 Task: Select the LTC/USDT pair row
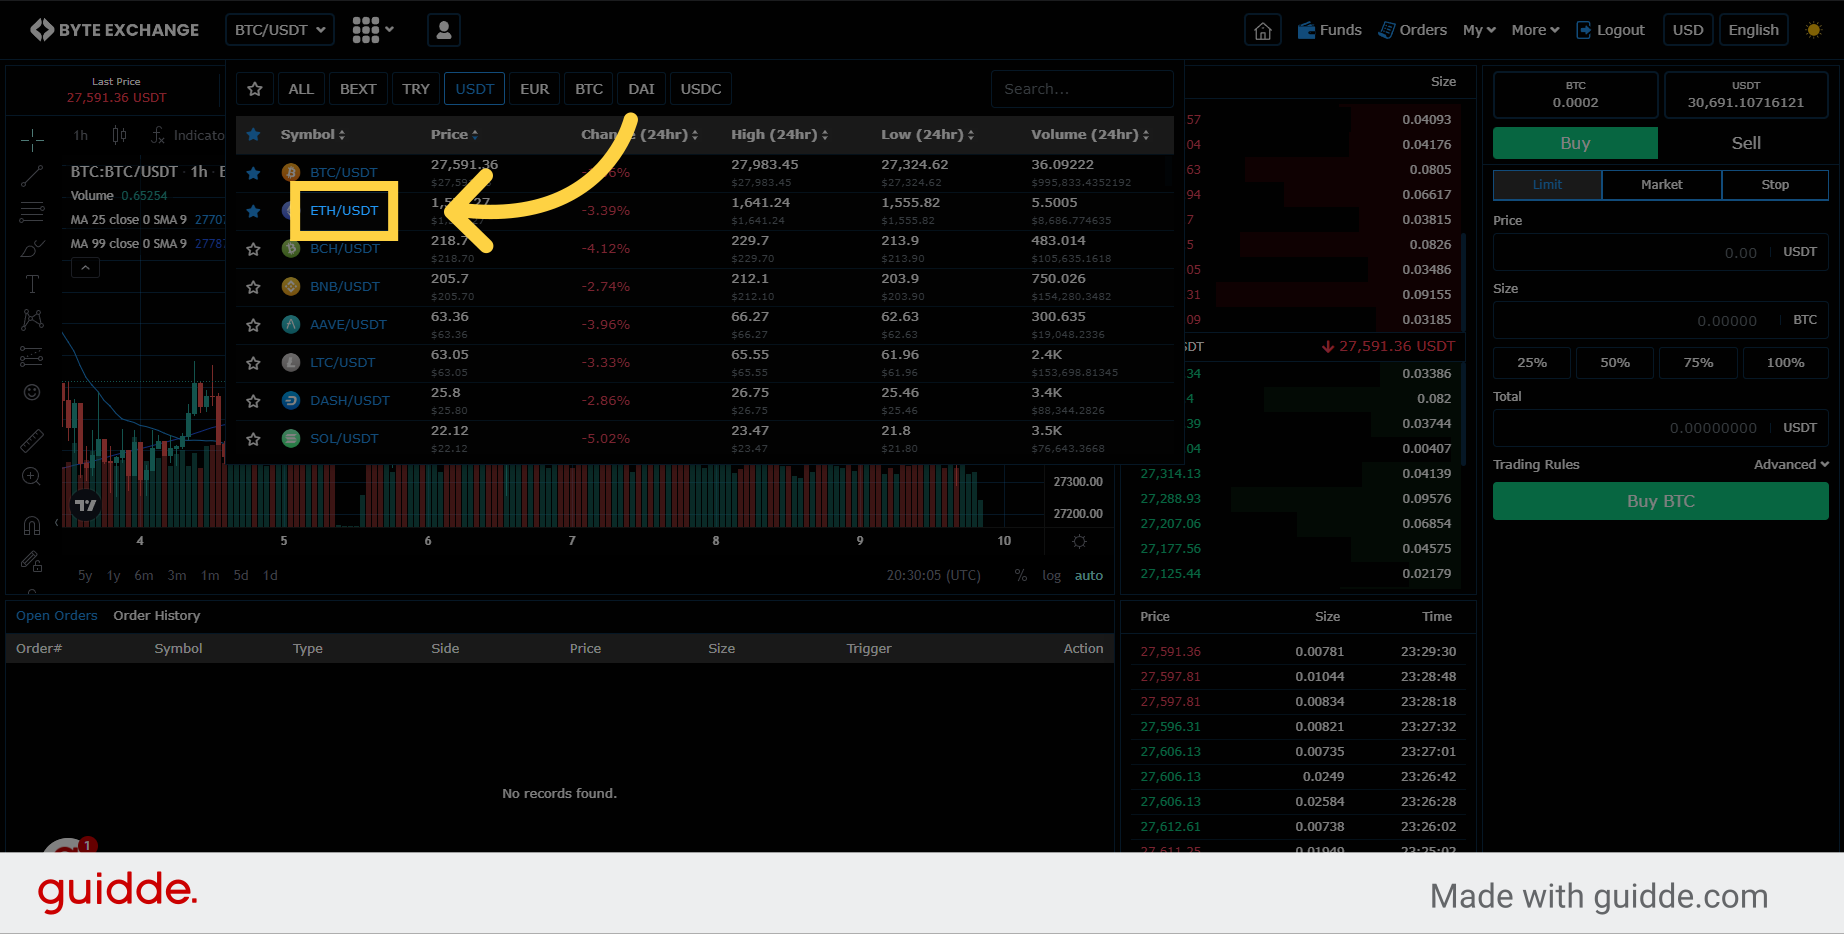704,363
